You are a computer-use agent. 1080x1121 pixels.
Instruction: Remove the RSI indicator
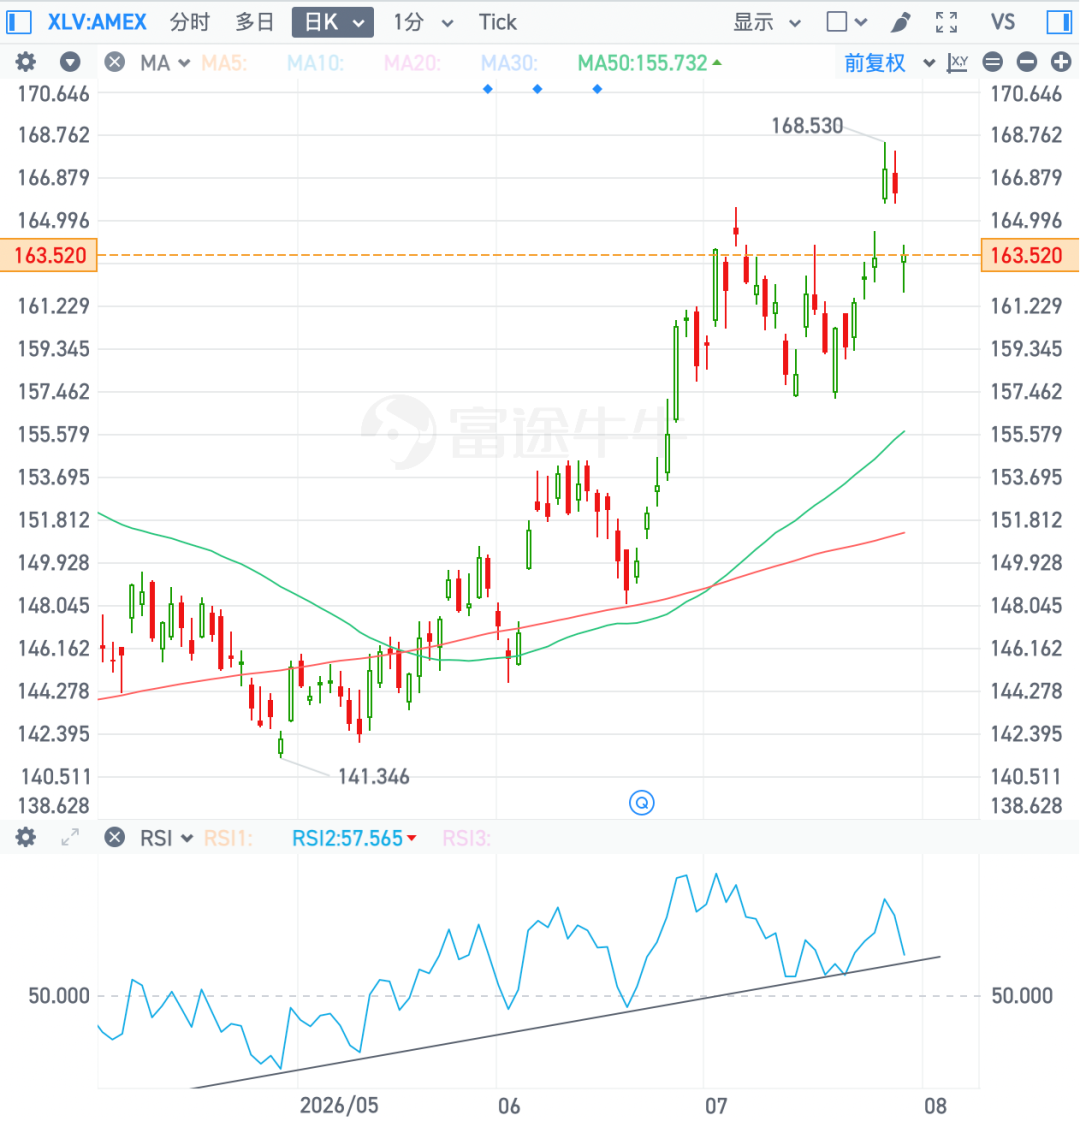(114, 837)
